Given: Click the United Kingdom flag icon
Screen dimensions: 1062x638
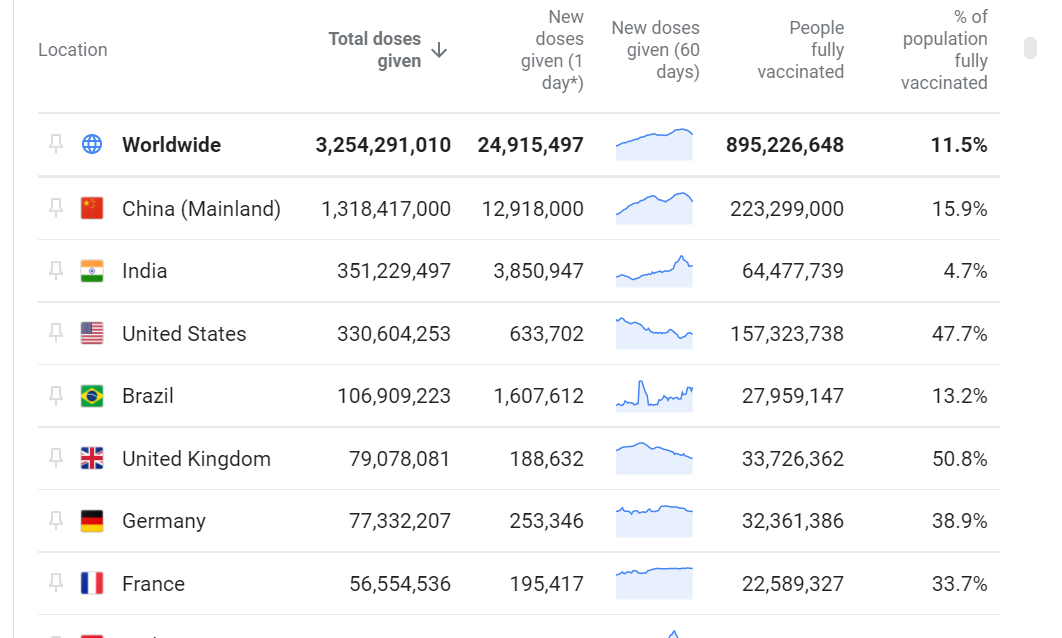Looking at the screenshot, I should (92, 459).
